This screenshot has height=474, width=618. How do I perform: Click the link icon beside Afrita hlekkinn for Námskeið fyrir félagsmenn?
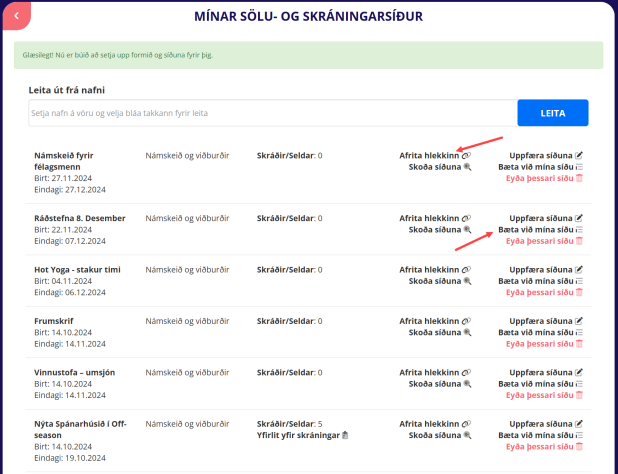coord(466,156)
